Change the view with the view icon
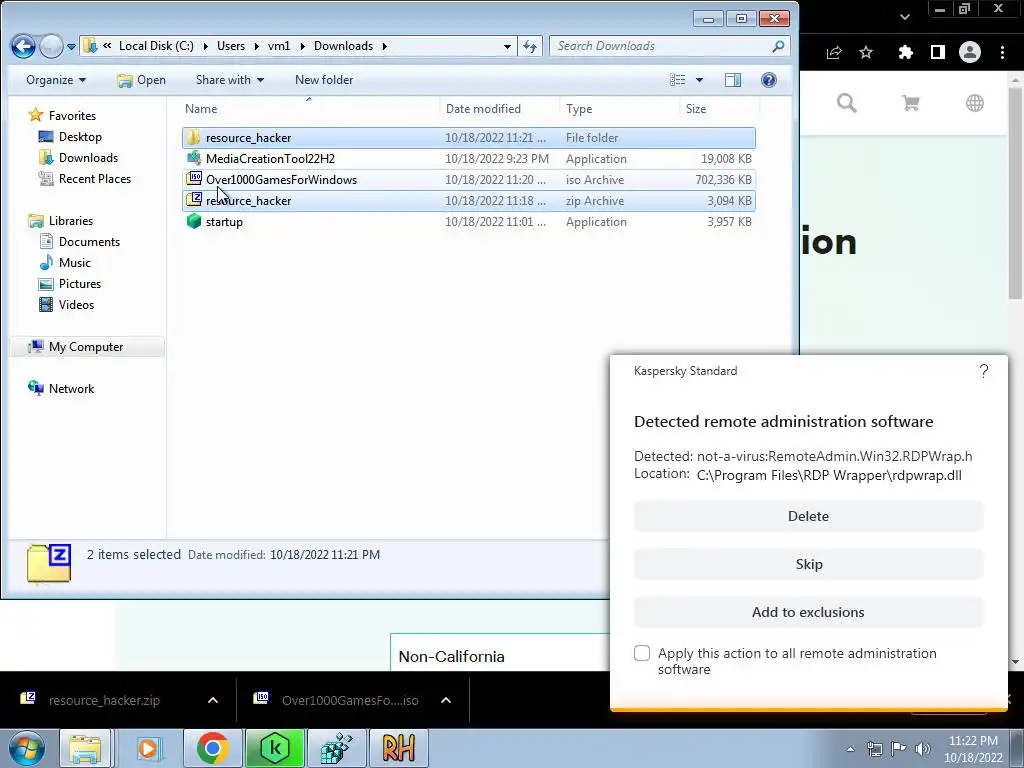 (678, 80)
